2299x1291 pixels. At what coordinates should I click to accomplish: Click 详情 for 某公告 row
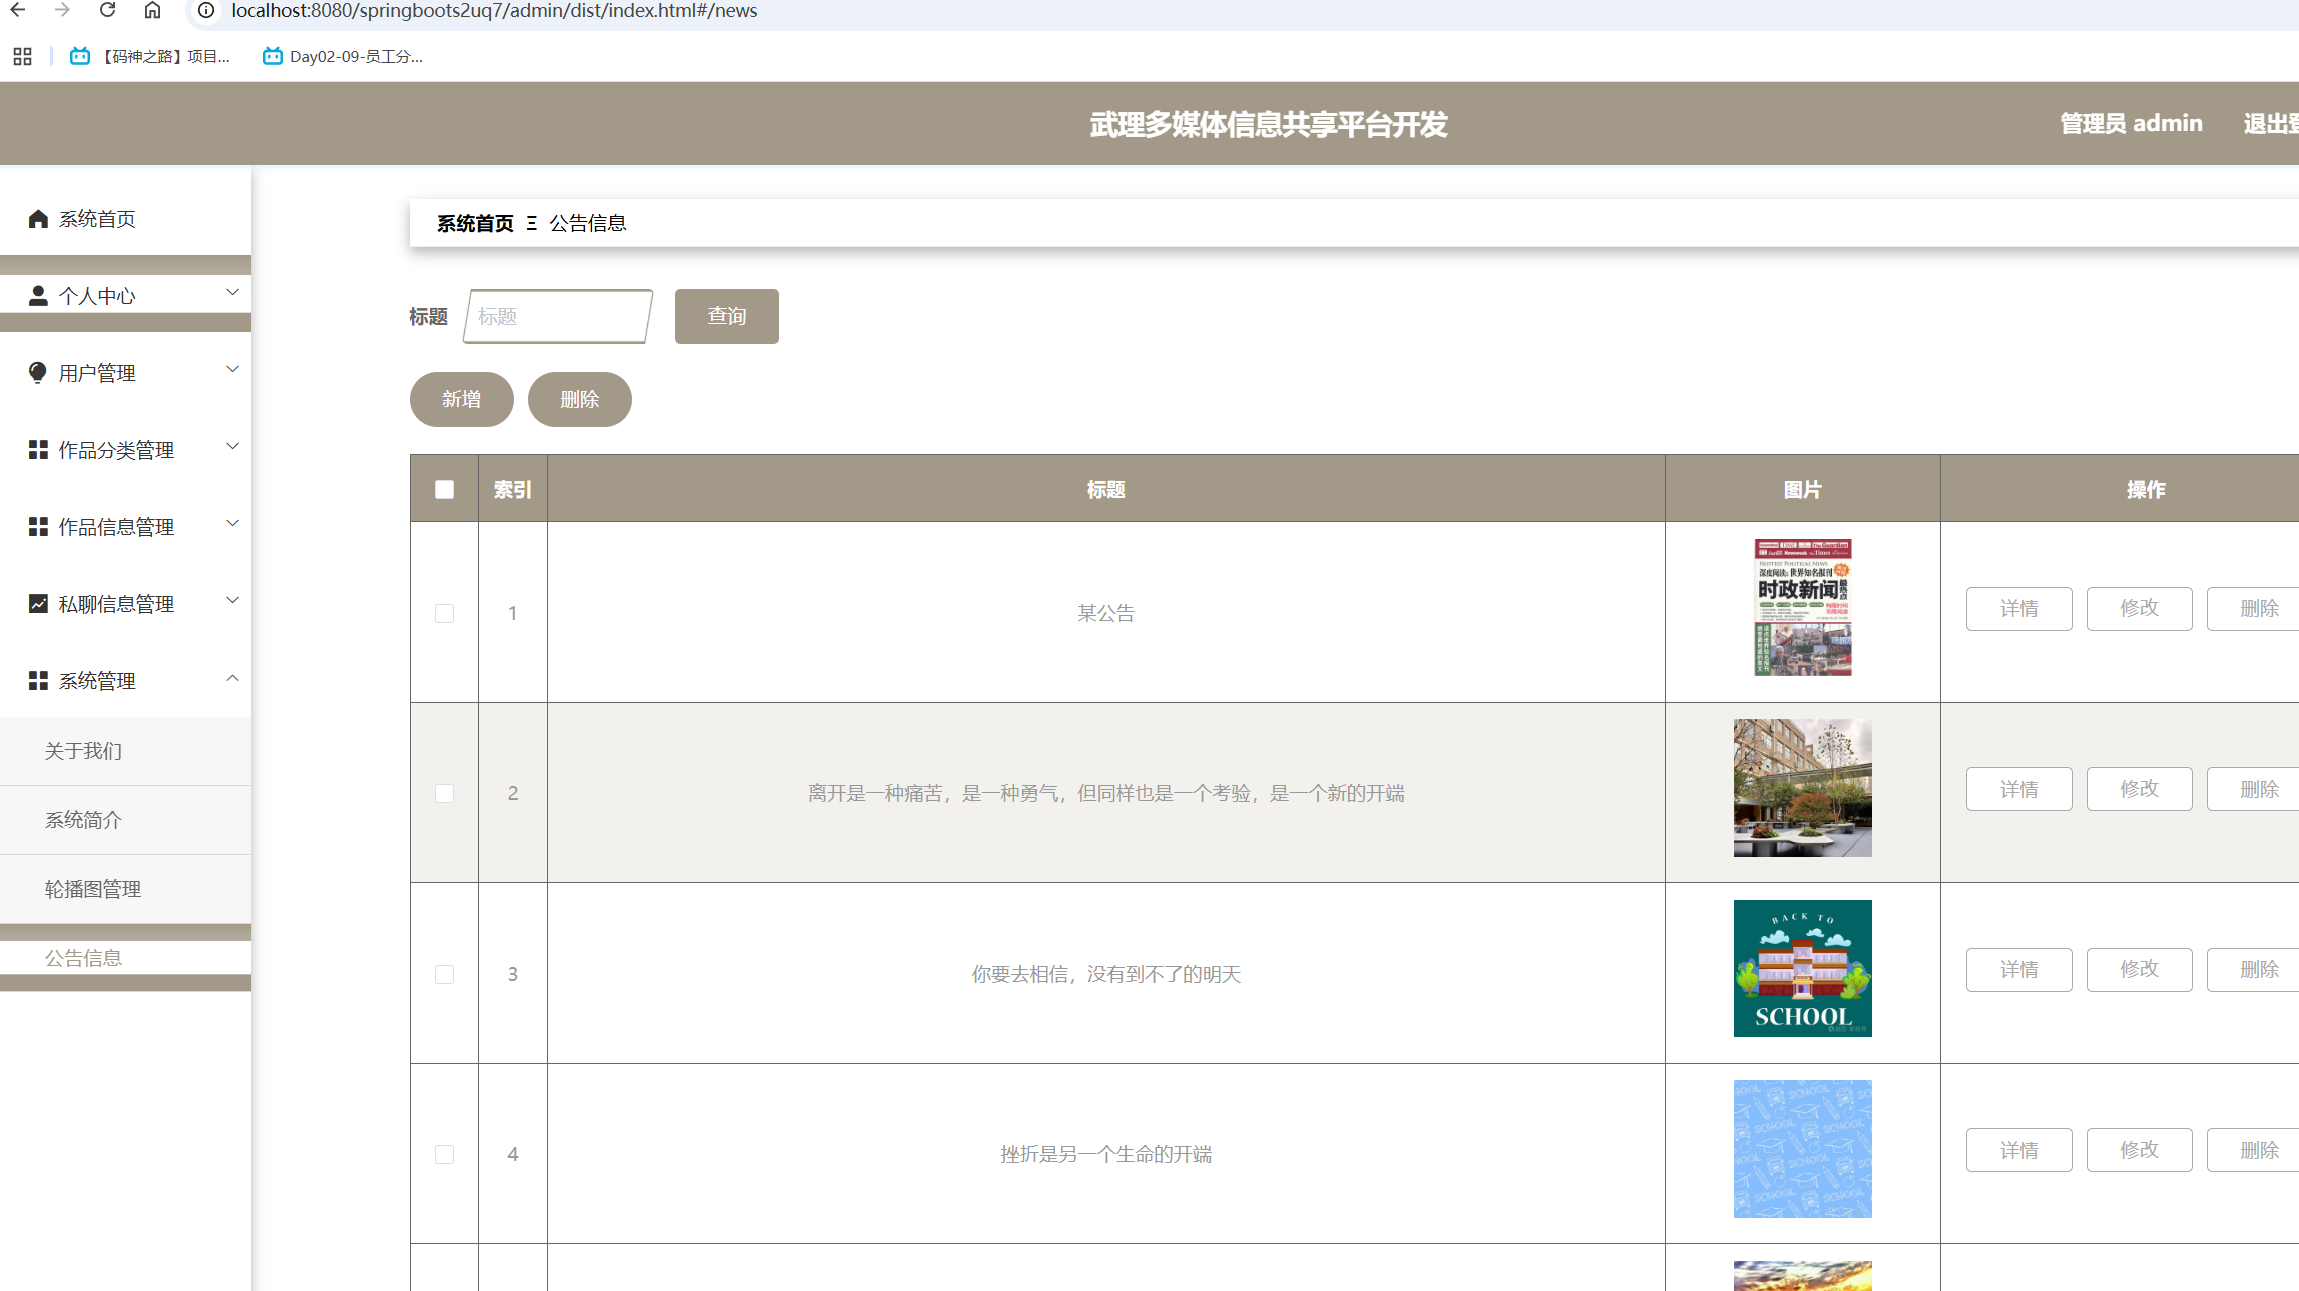click(2019, 609)
